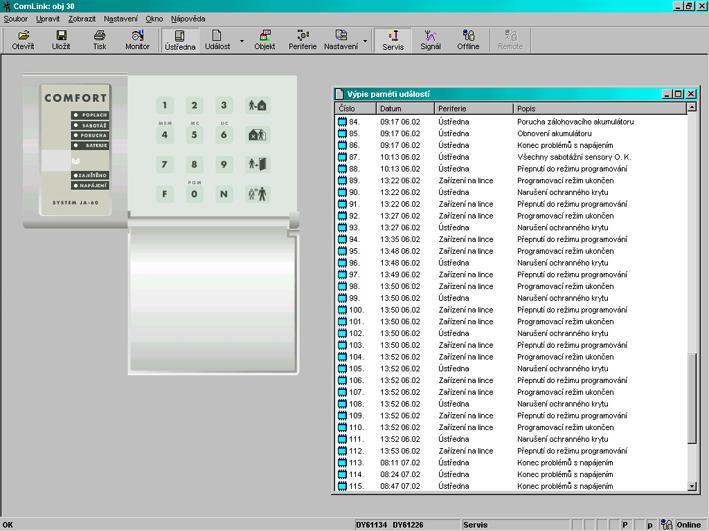Click the event list window document icon
The width and height of the screenshot is (709, 531).
[339, 94]
